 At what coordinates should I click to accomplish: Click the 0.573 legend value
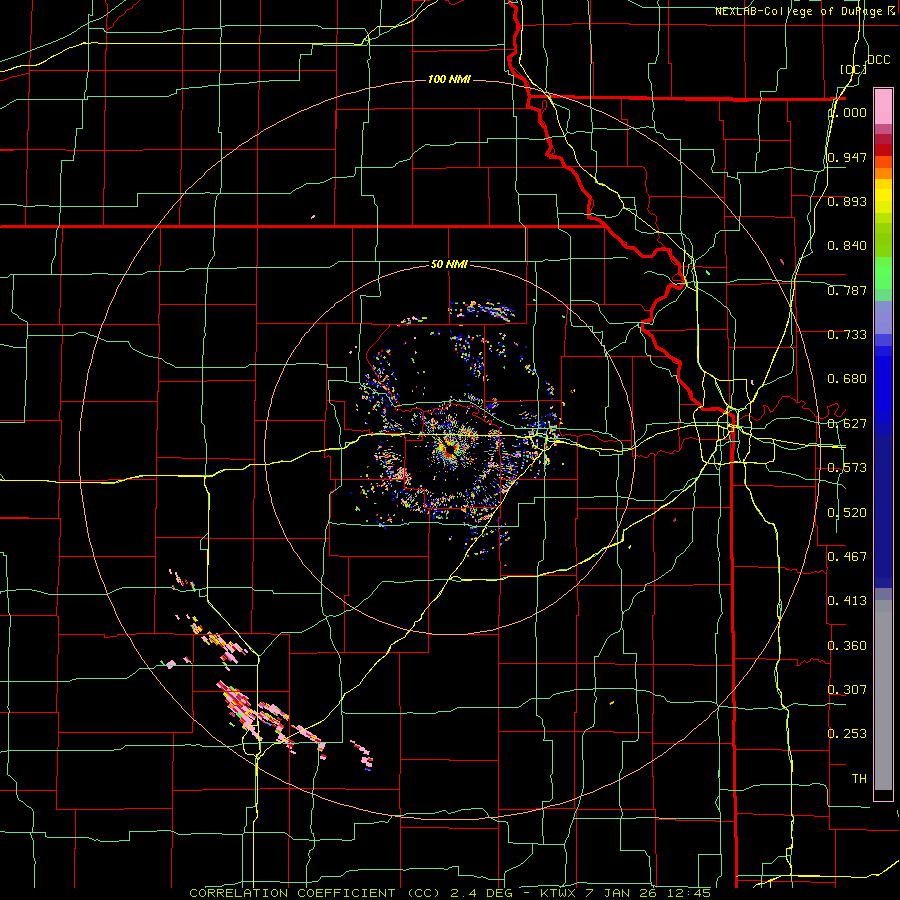coord(847,468)
